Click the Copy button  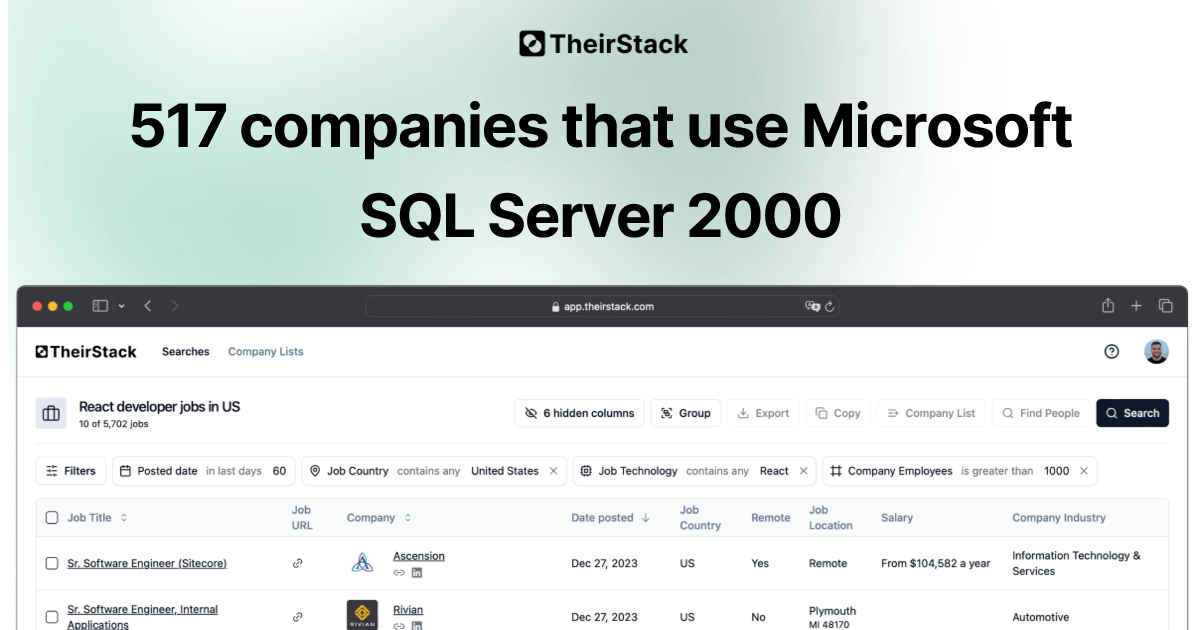(837, 413)
